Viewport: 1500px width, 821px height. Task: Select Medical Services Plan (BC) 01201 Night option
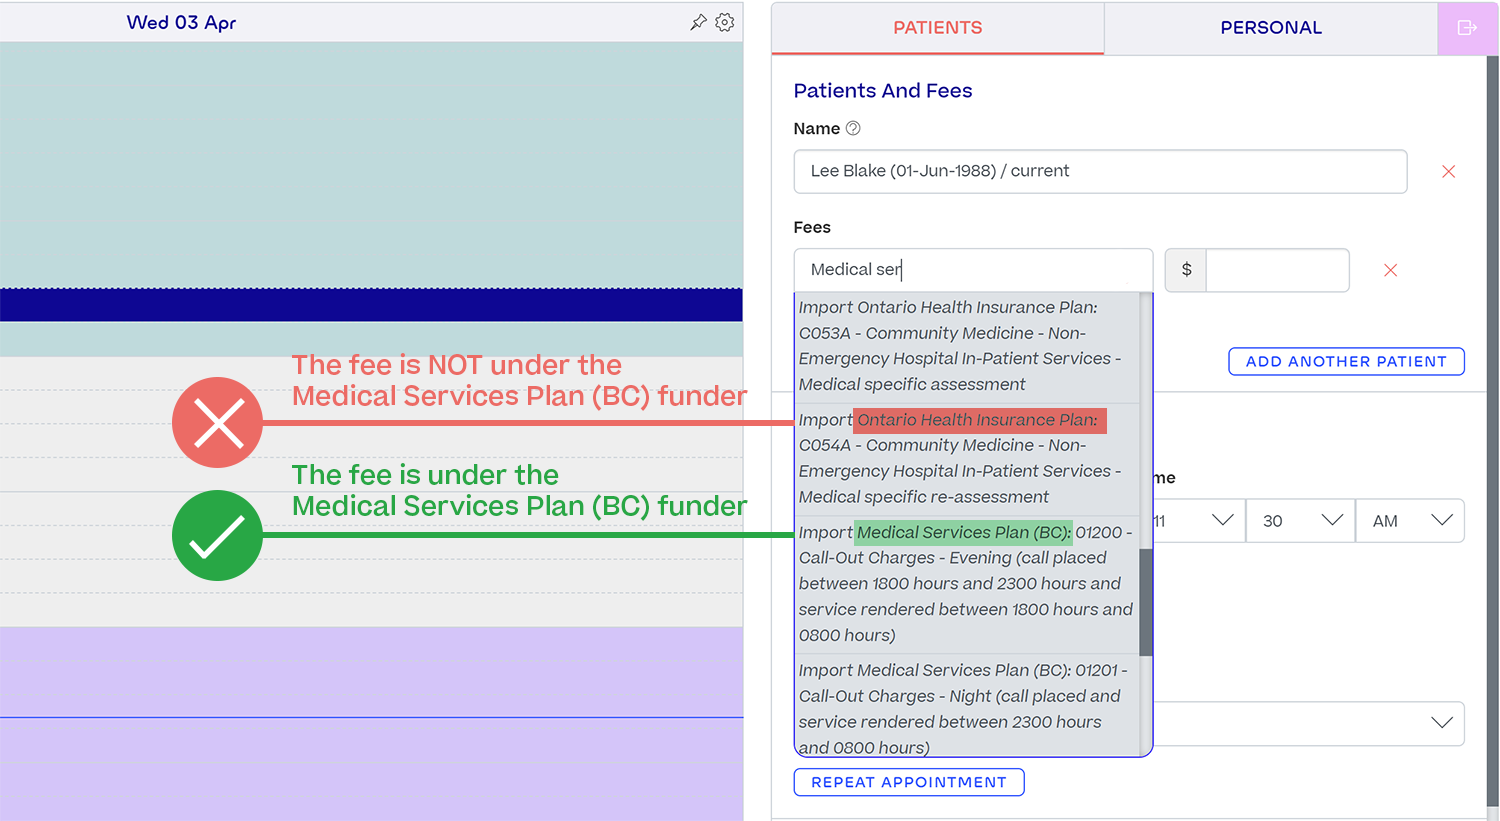pyautogui.click(x=967, y=707)
